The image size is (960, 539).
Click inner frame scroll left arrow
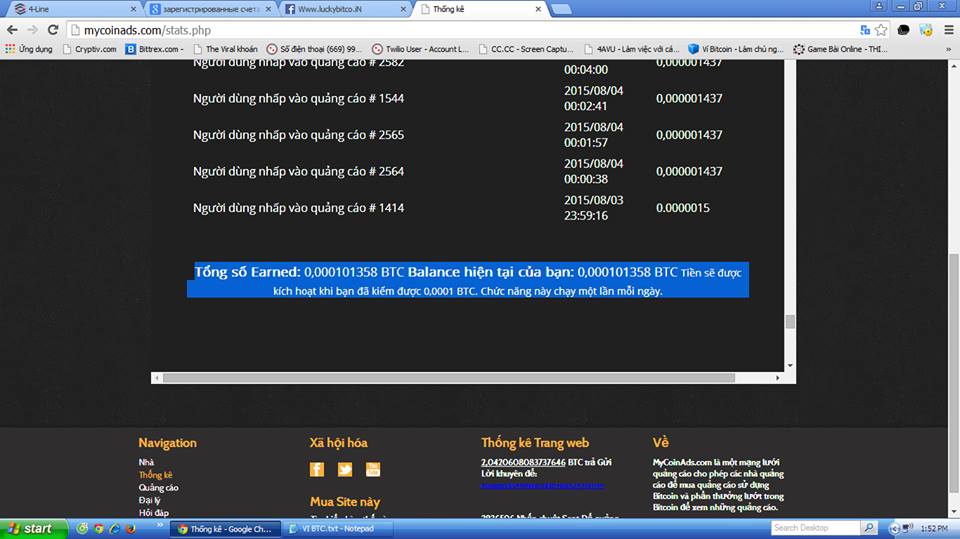coord(157,378)
